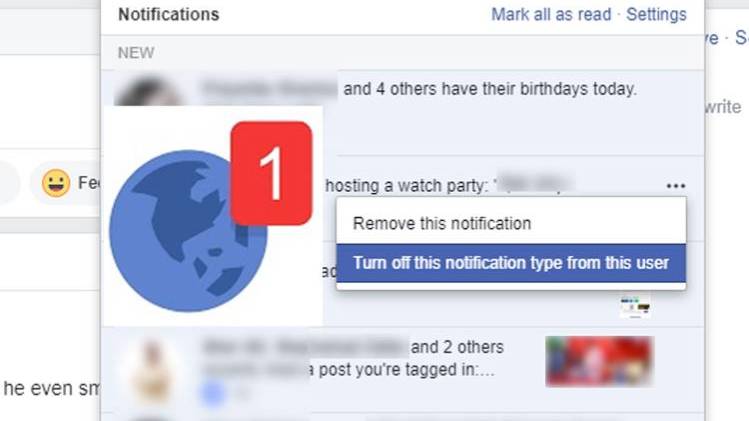Click the Notifications panel heading
This screenshot has height=421, width=749.
tap(169, 14)
